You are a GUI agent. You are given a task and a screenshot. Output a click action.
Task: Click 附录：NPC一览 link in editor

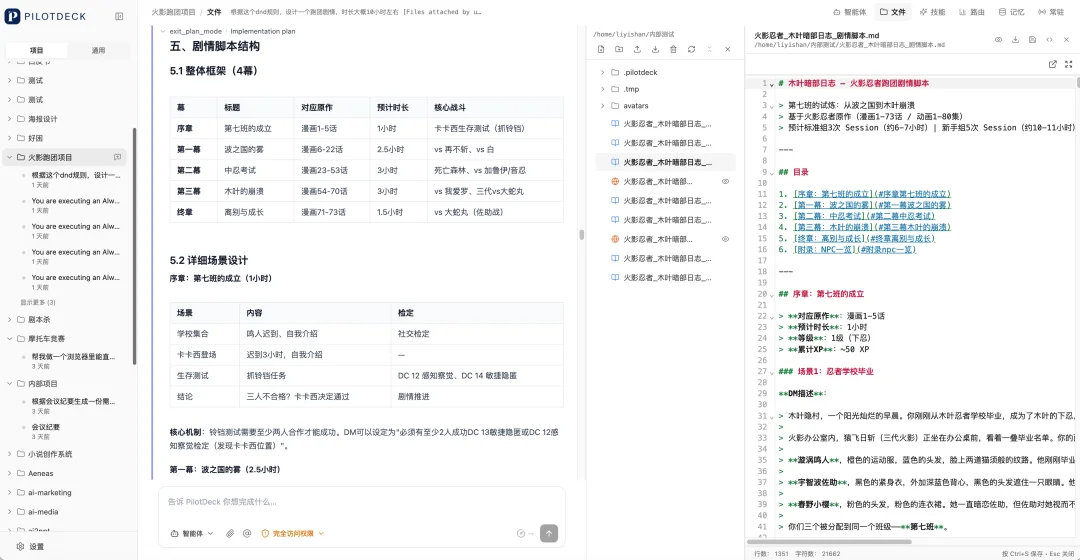pyautogui.click(x=855, y=249)
